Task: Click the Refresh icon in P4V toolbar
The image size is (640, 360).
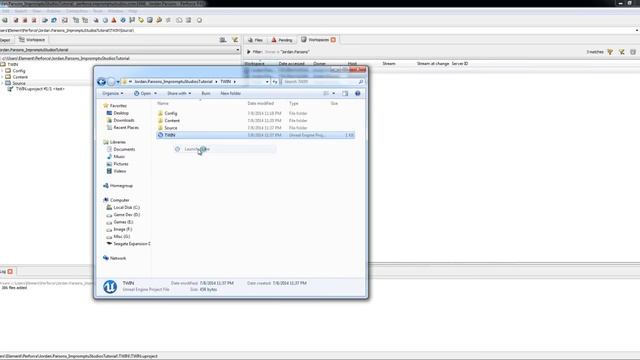Action: tap(54, 20)
